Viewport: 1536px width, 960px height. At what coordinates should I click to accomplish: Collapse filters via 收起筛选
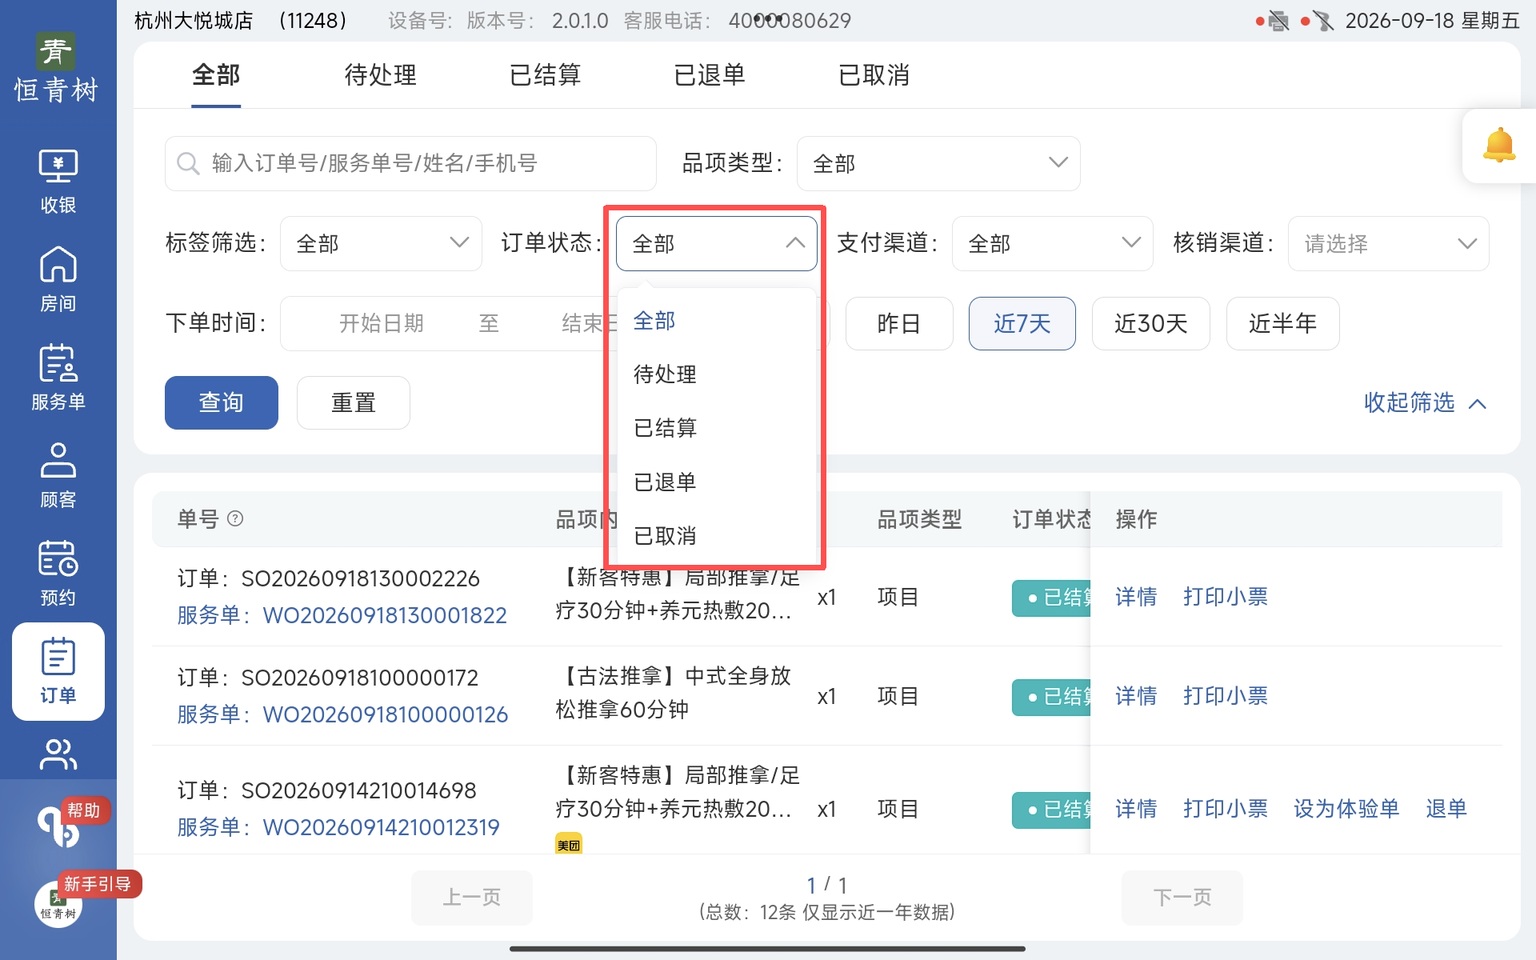click(x=1425, y=402)
